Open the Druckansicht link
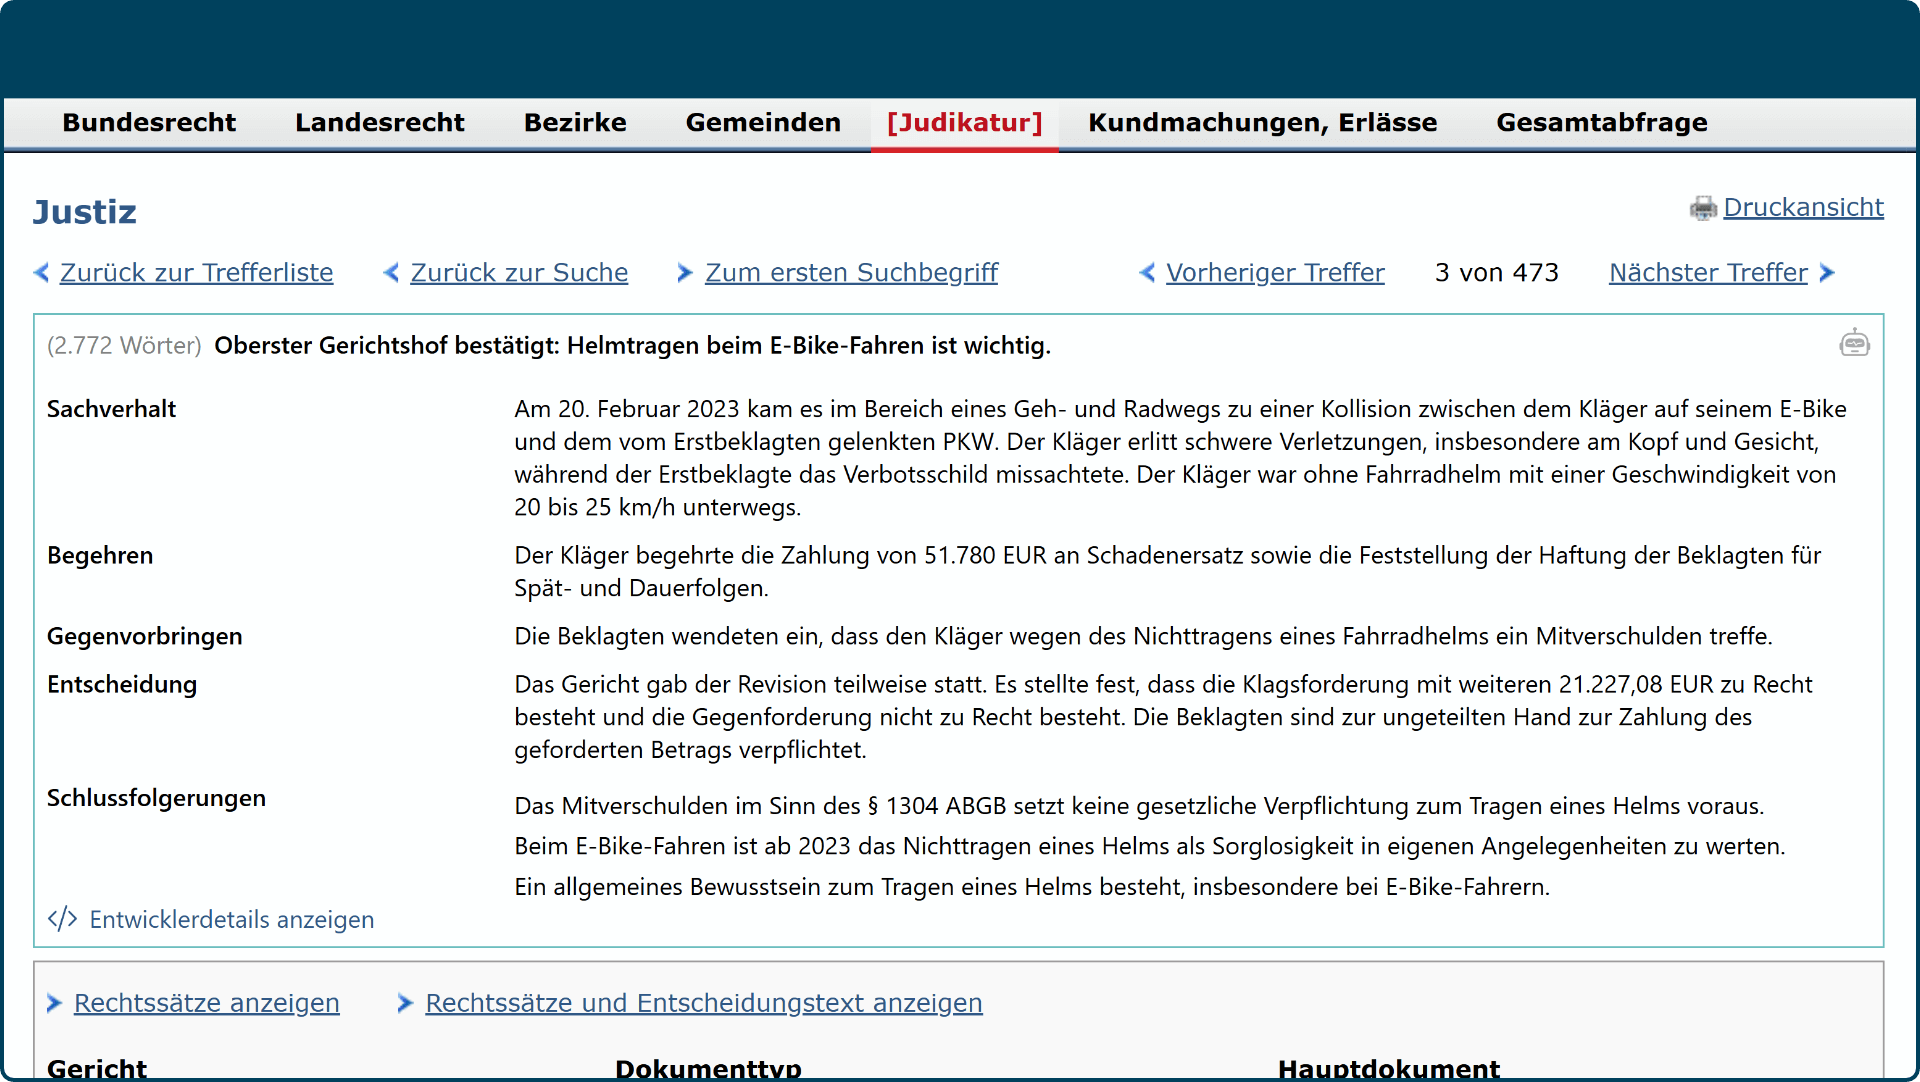Image resolution: width=1920 pixels, height=1082 pixels. coord(1803,207)
